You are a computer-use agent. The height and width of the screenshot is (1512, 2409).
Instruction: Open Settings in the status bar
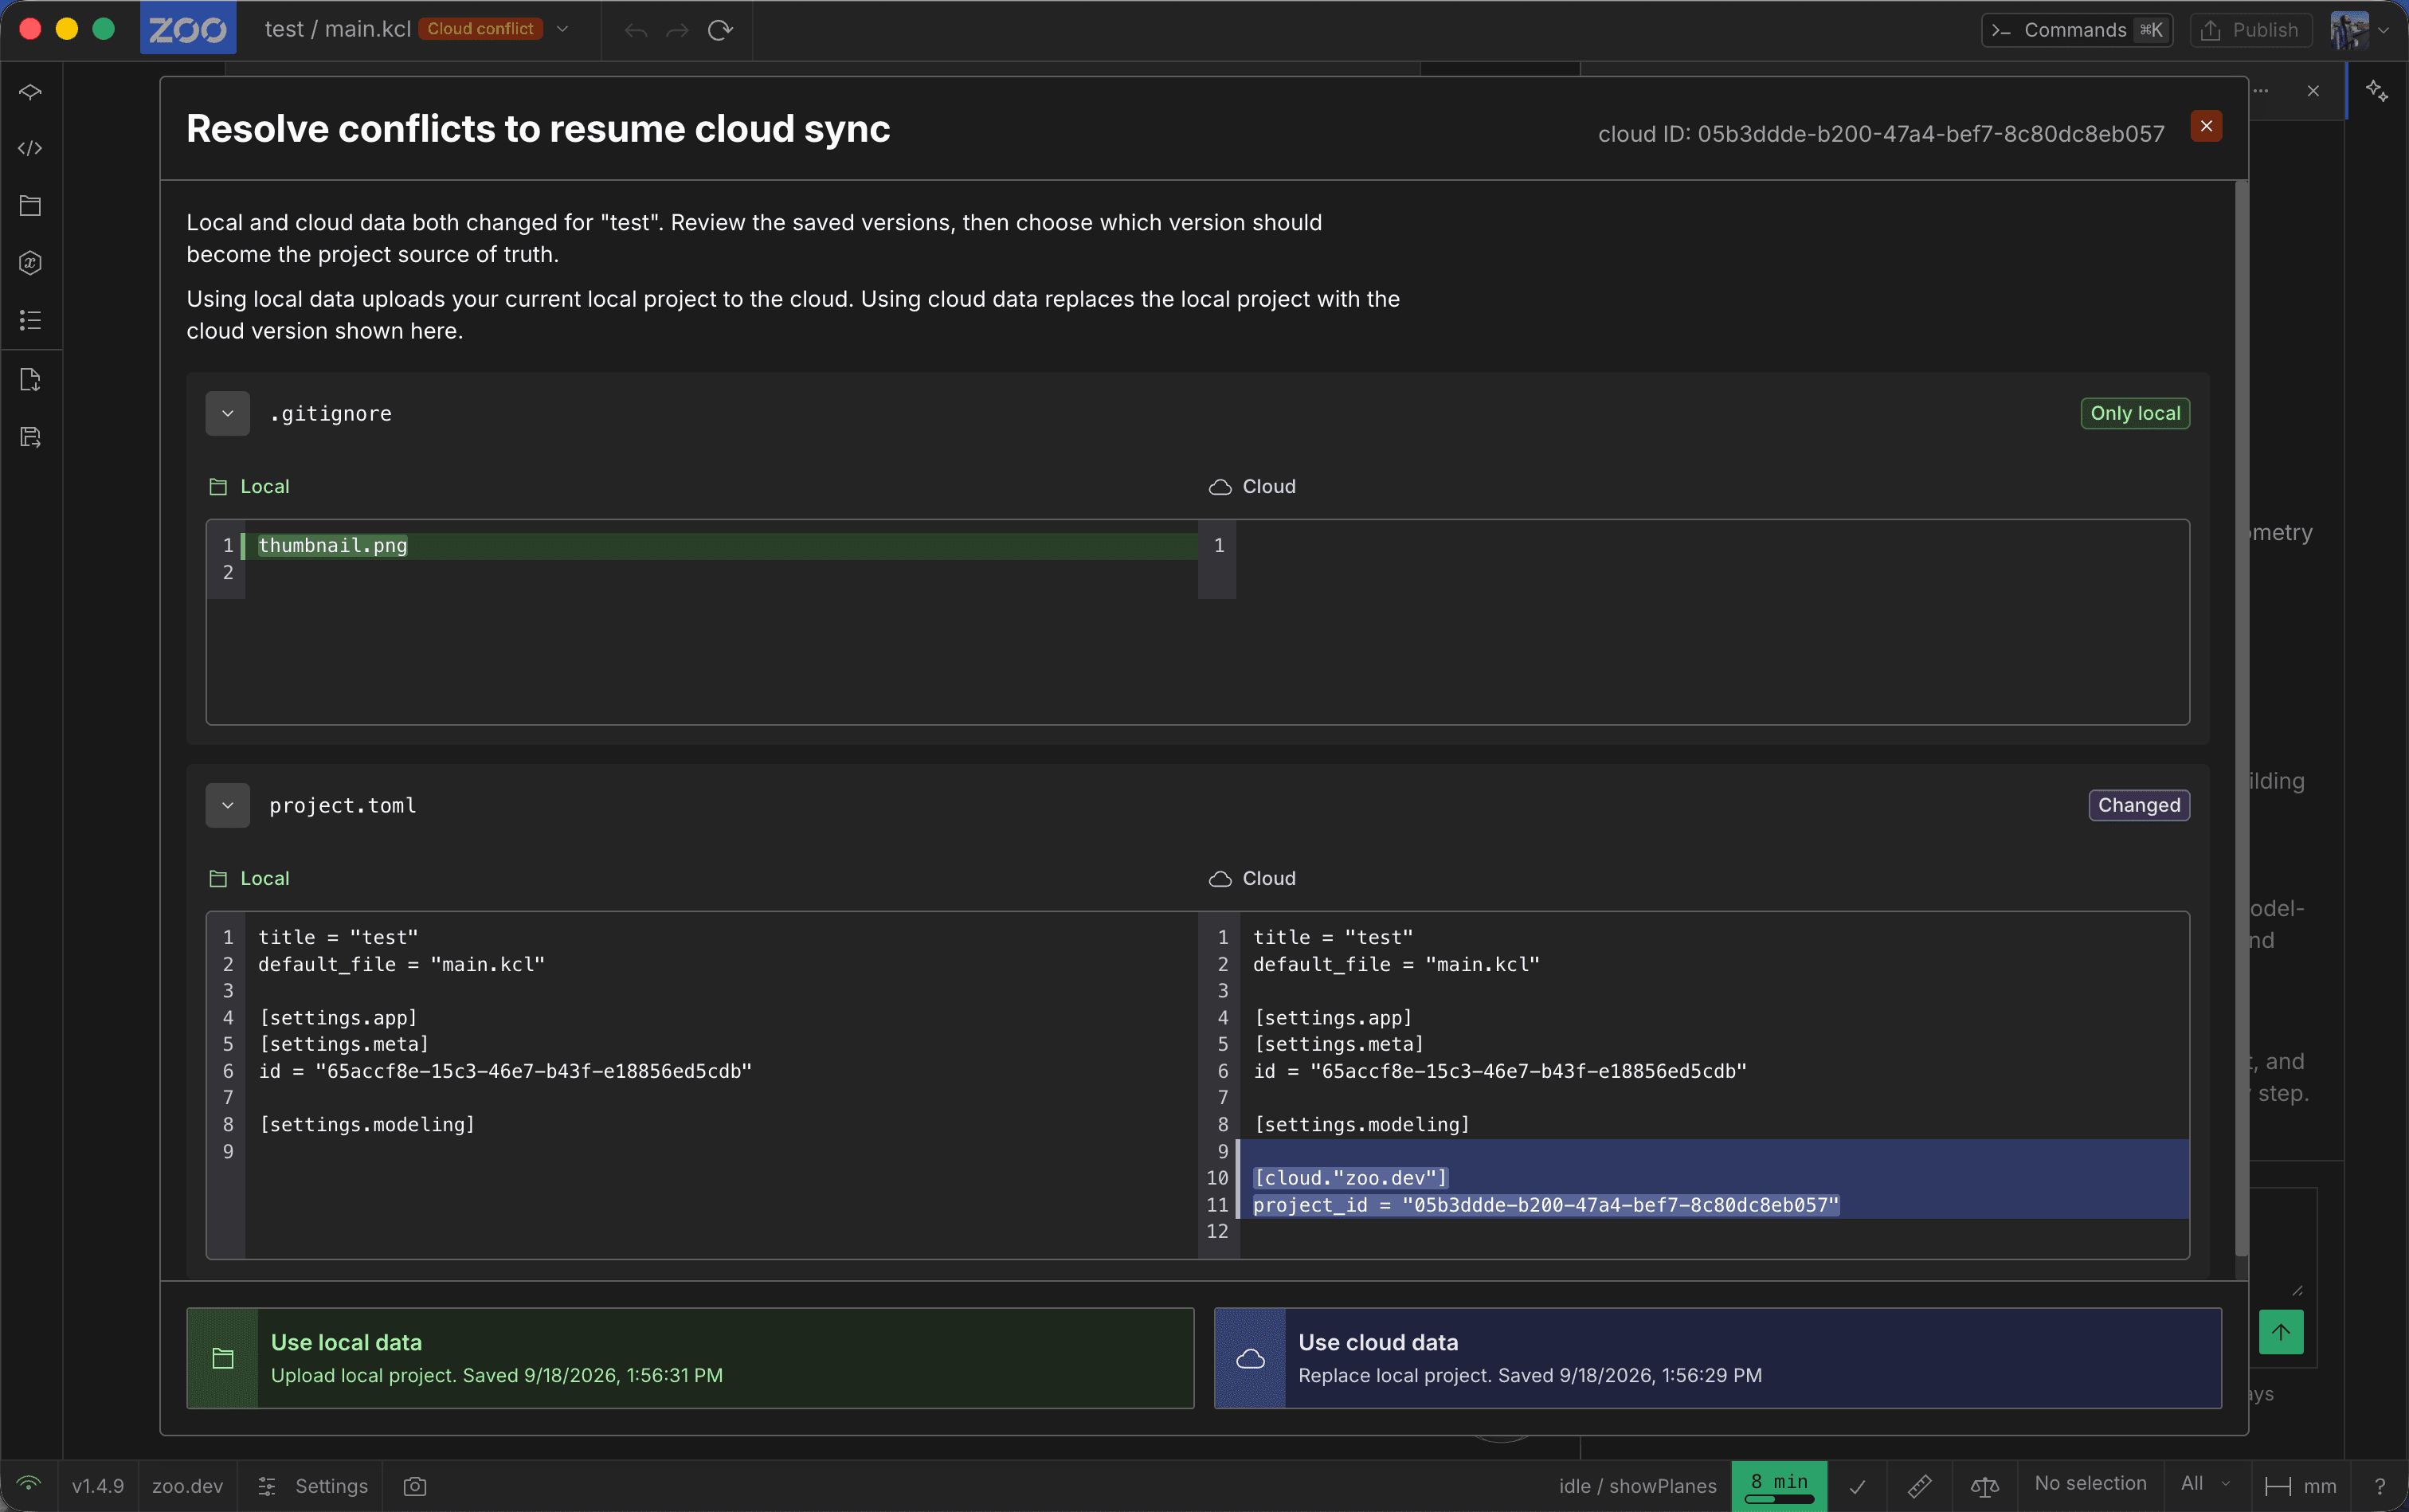click(x=313, y=1486)
